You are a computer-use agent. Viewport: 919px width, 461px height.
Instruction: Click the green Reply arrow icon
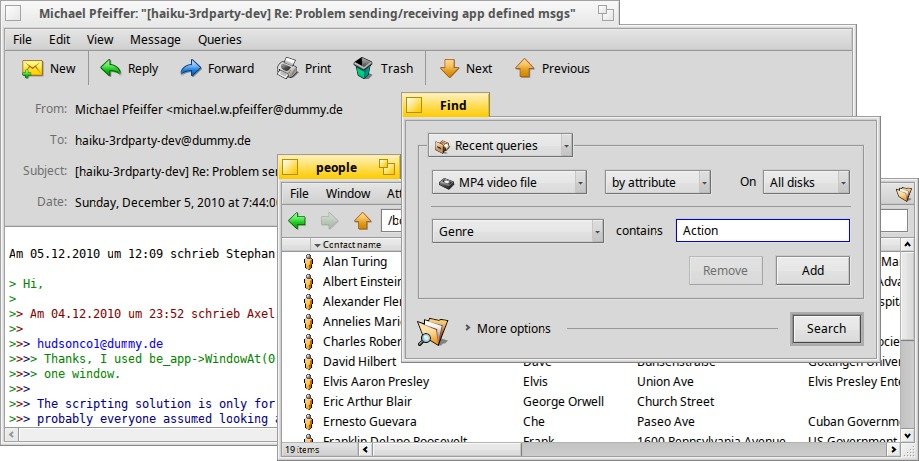[x=110, y=69]
